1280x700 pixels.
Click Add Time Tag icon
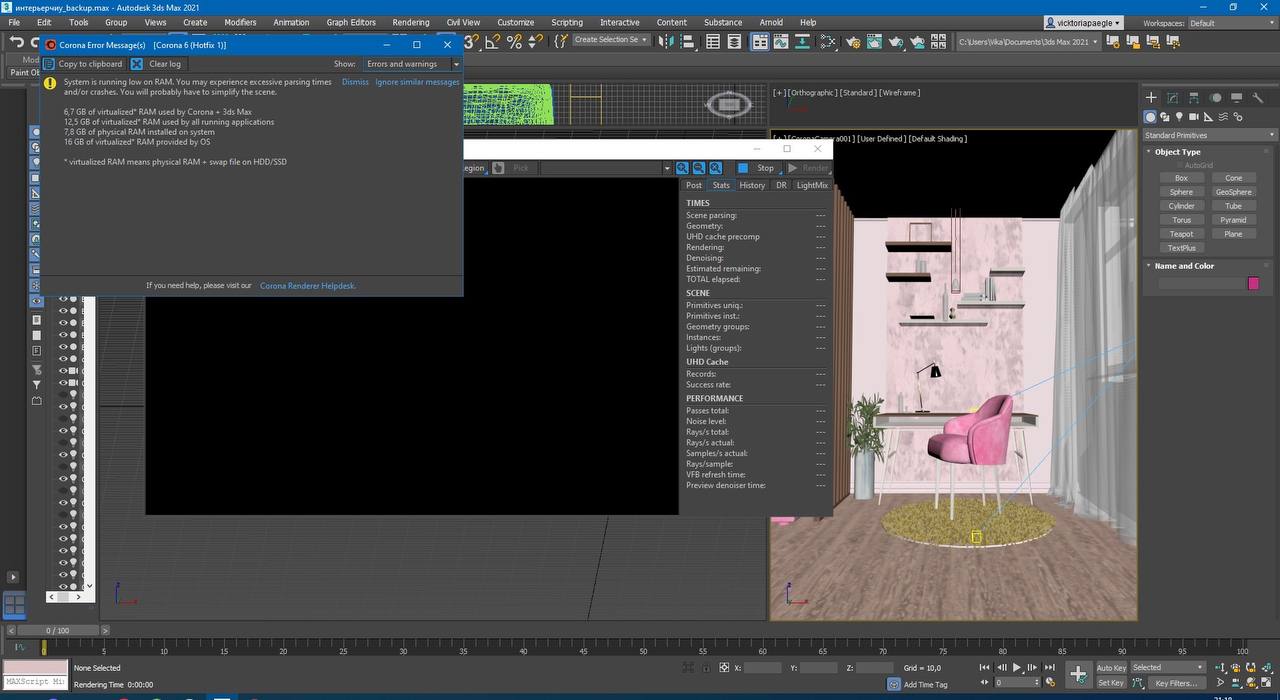[x=894, y=684]
